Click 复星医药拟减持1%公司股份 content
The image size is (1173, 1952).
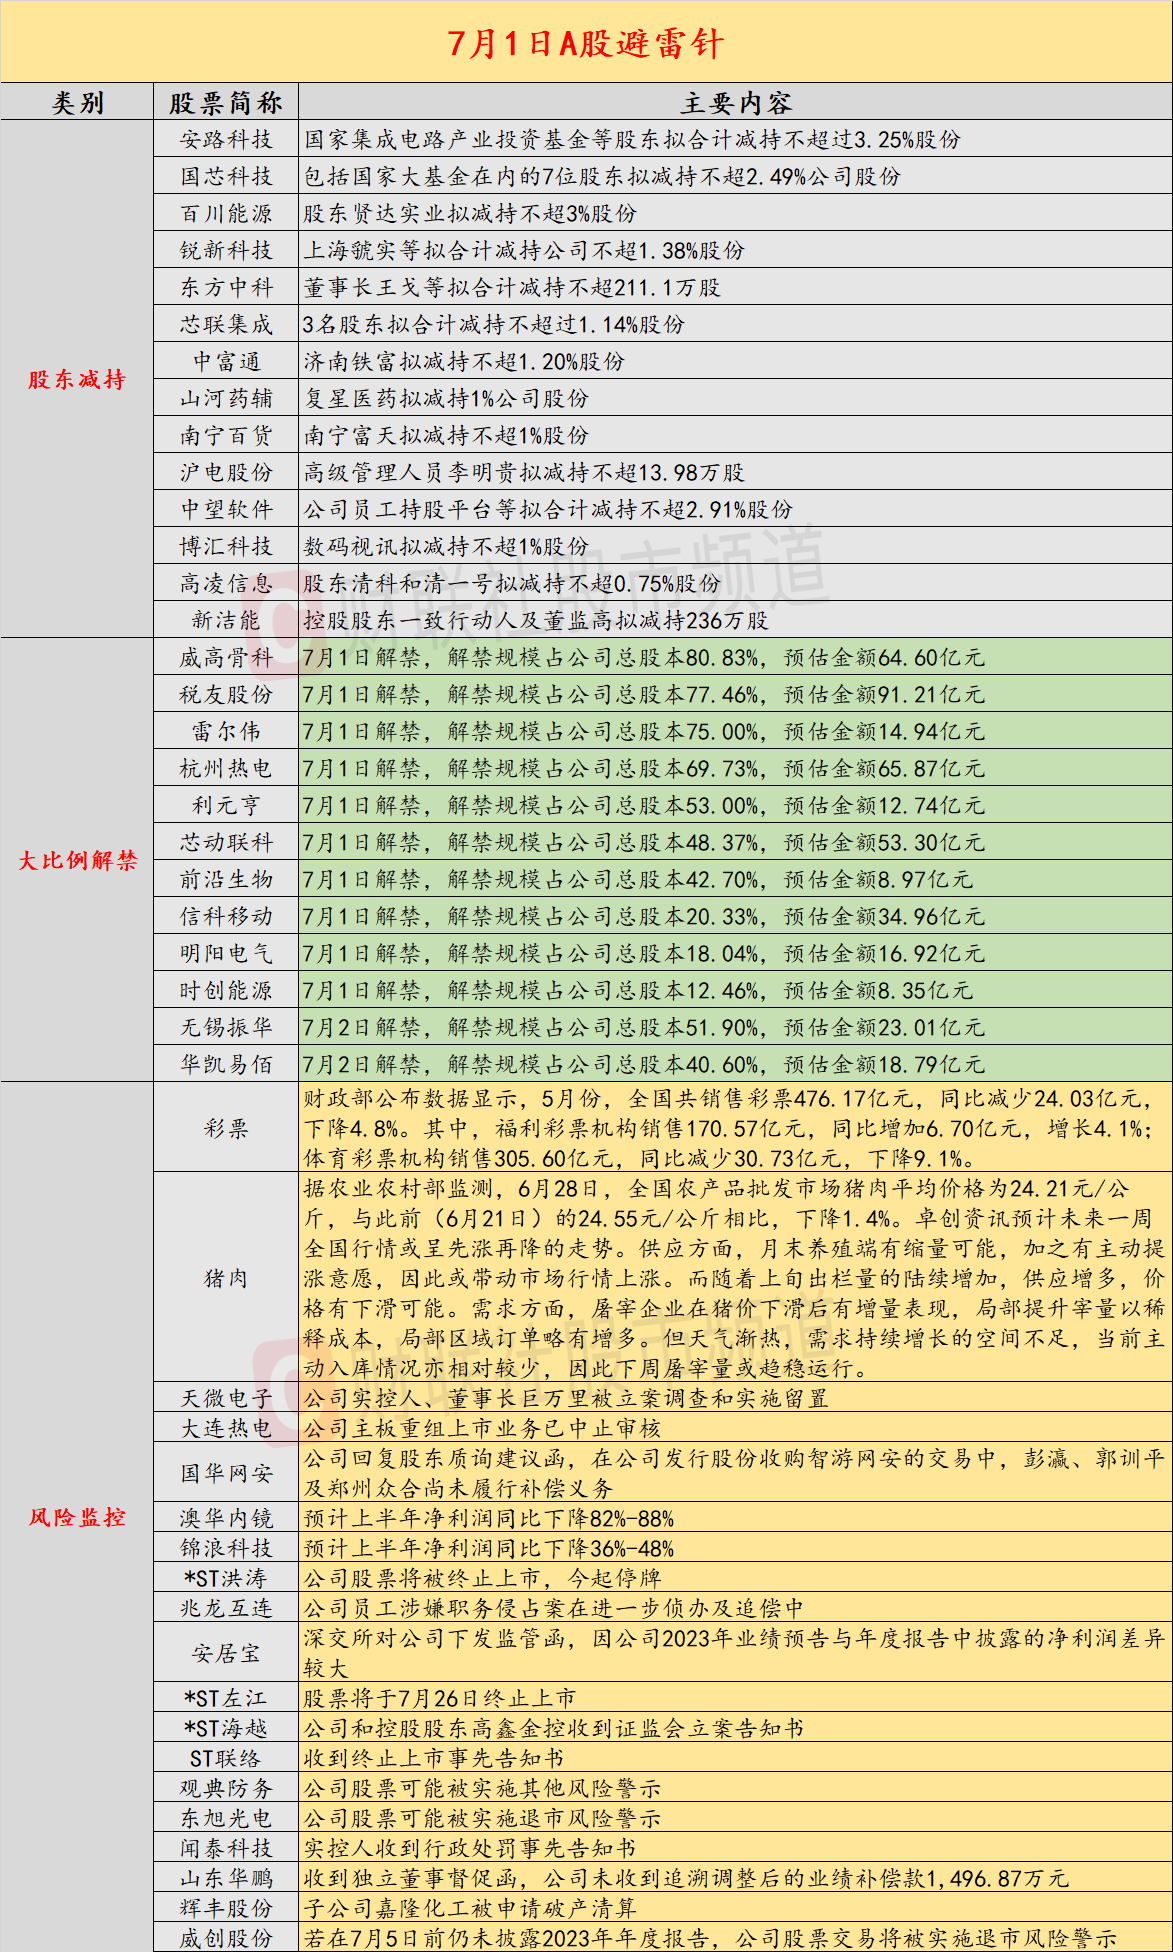pos(446,399)
